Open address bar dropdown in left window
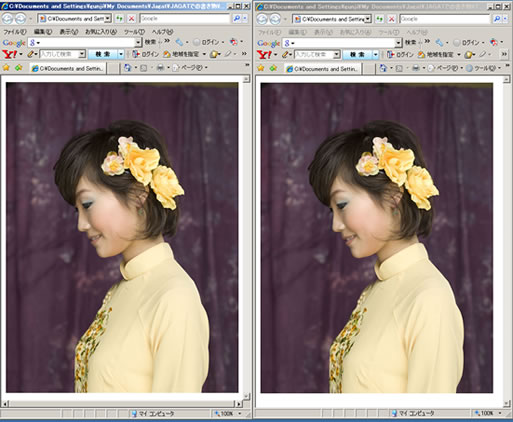 (x=107, y=19)
